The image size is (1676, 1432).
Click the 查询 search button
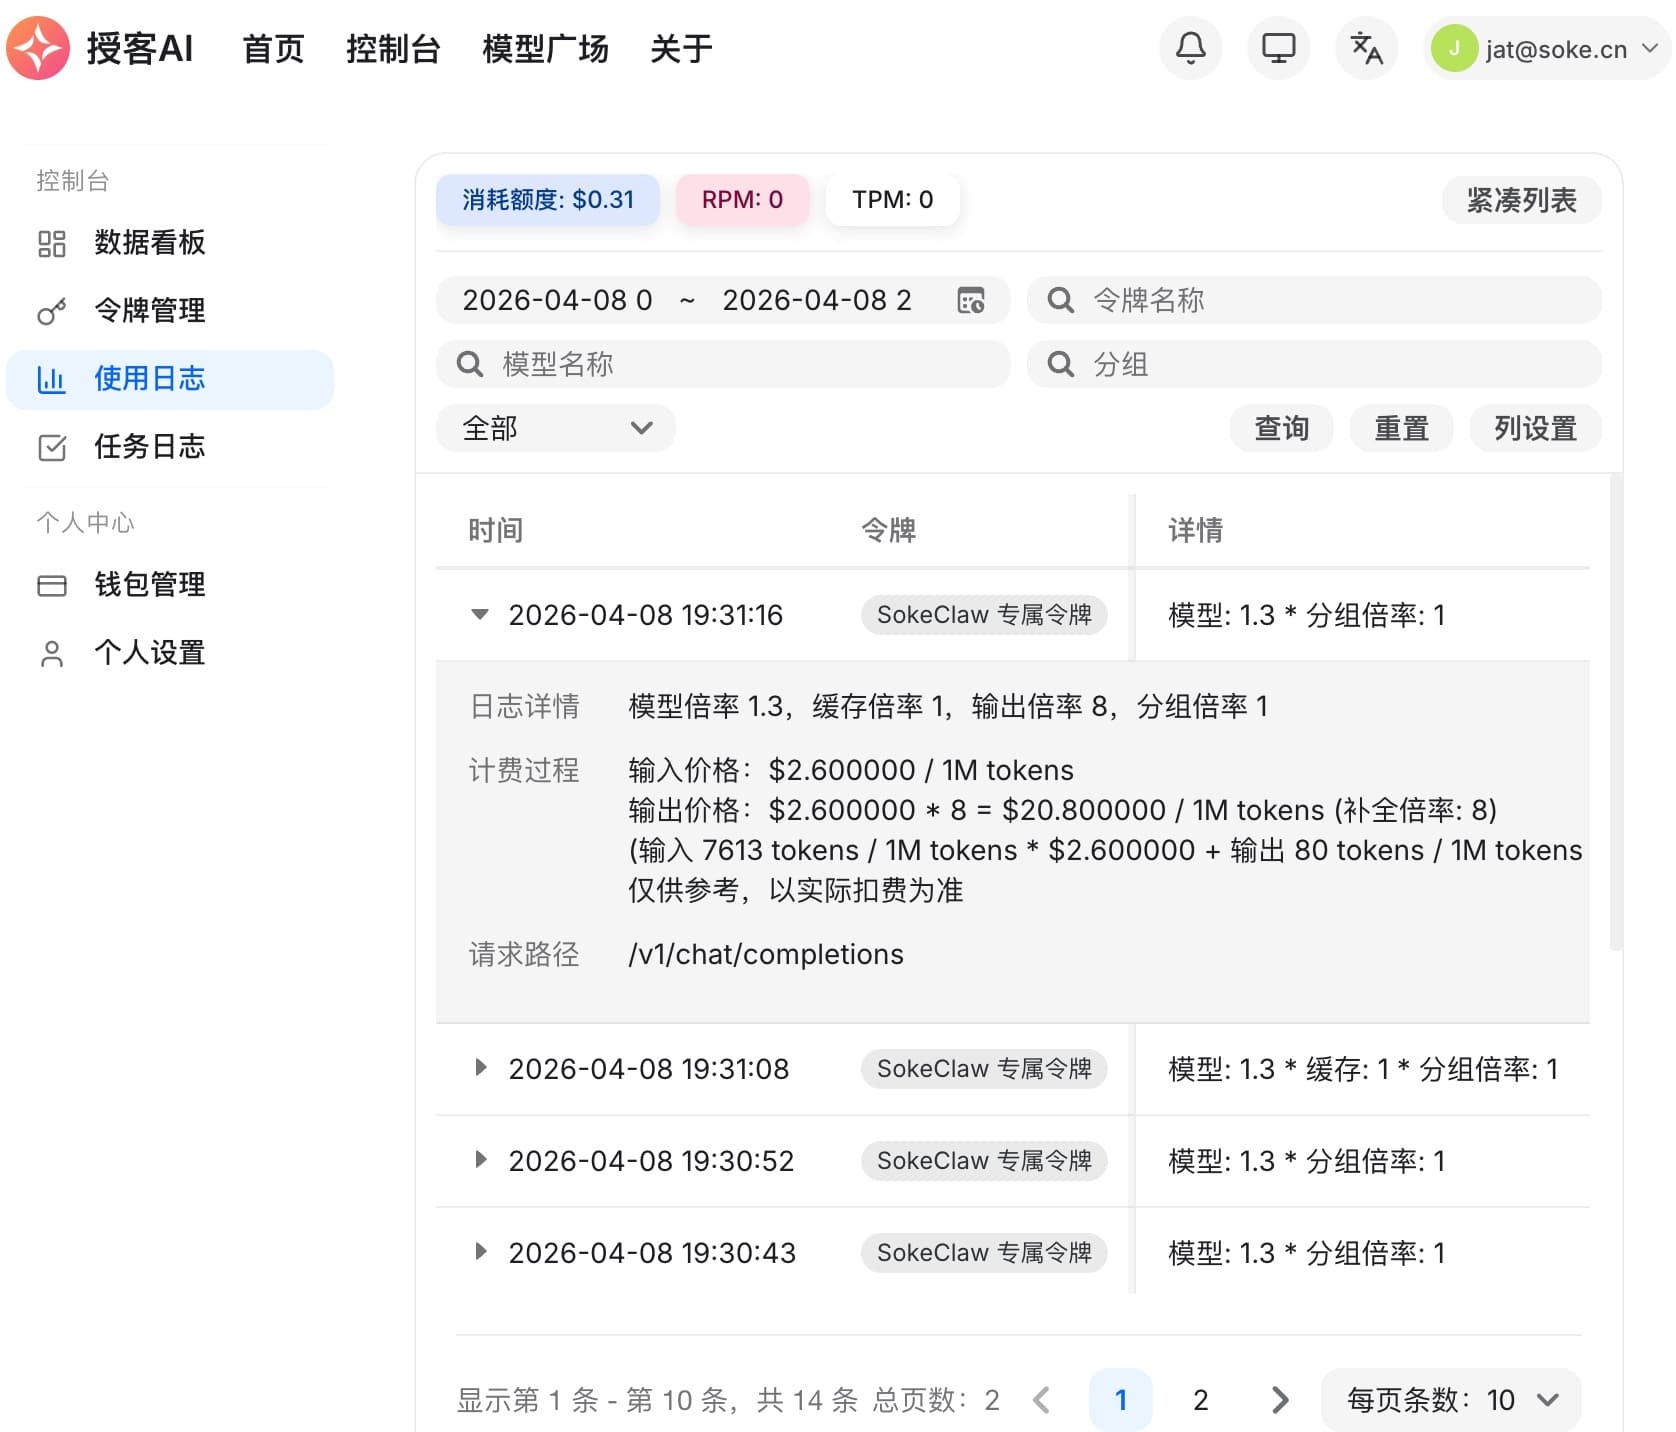tap(1281, 428)
